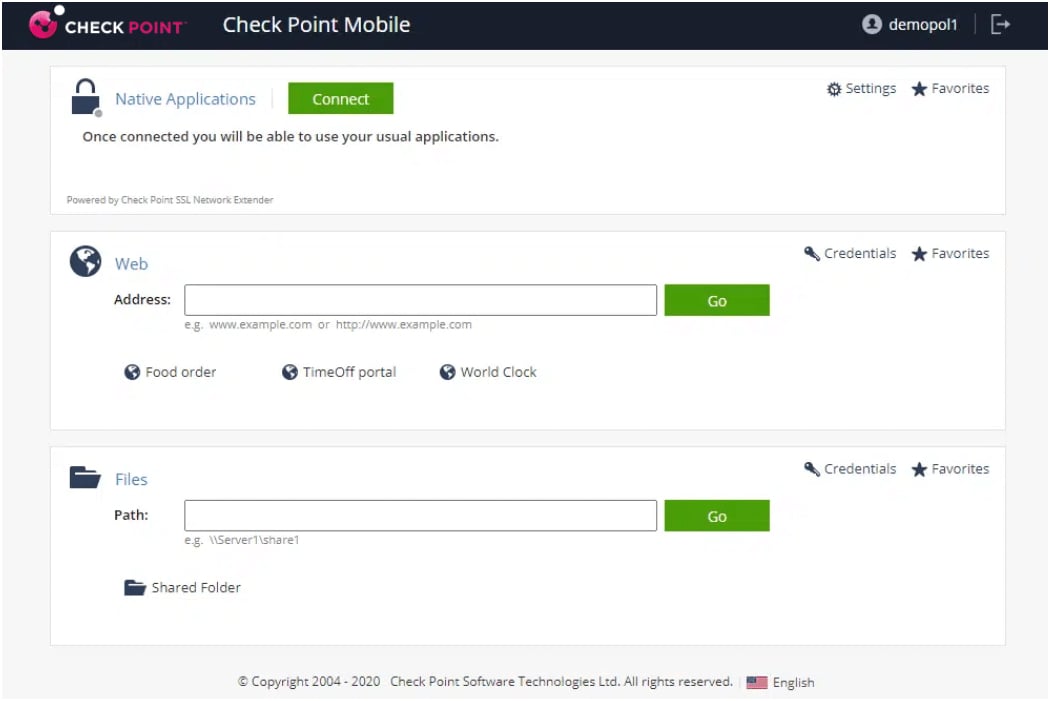This screenshot has height=701, width=1050.
Task: Click the logout icon in the header
Action: [1000, 24]
